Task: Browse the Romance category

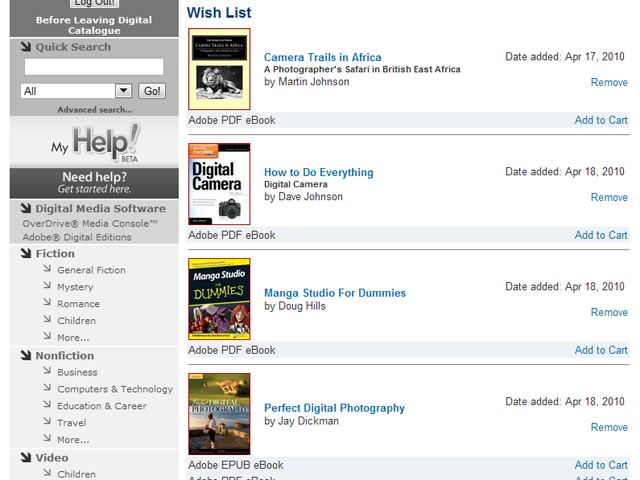Action: 78,304
